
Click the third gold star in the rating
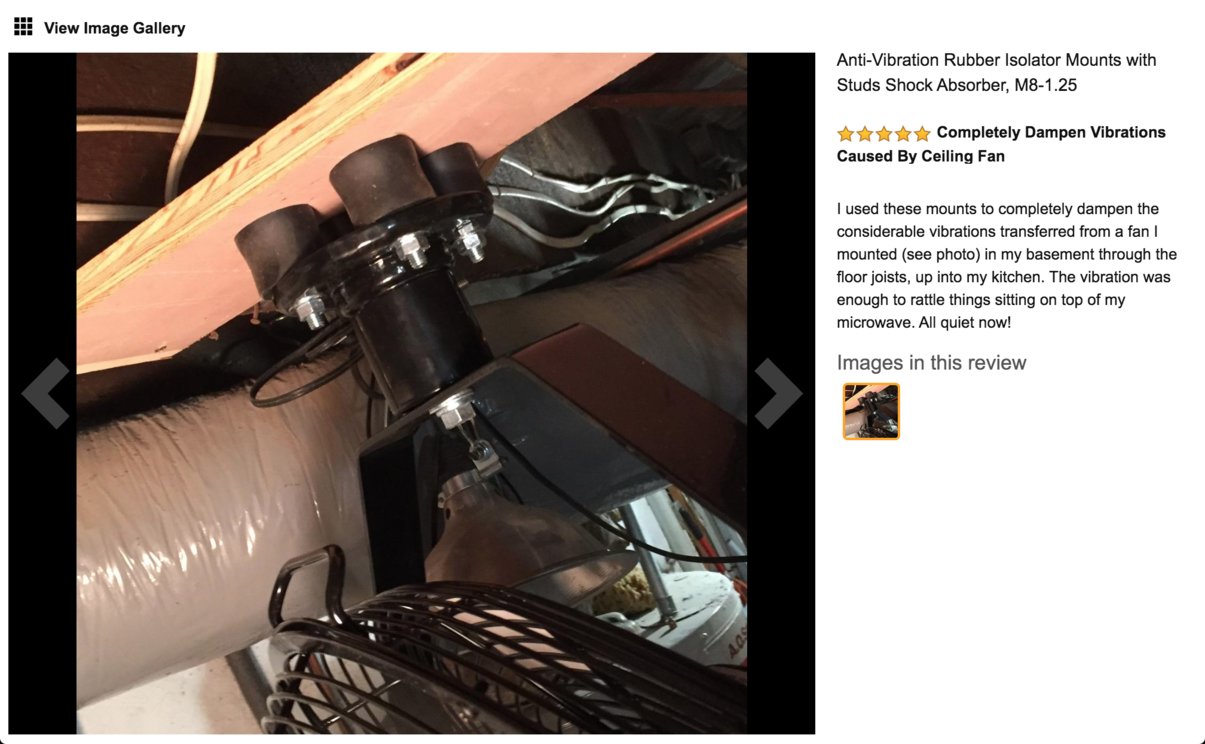pos(884,133)
